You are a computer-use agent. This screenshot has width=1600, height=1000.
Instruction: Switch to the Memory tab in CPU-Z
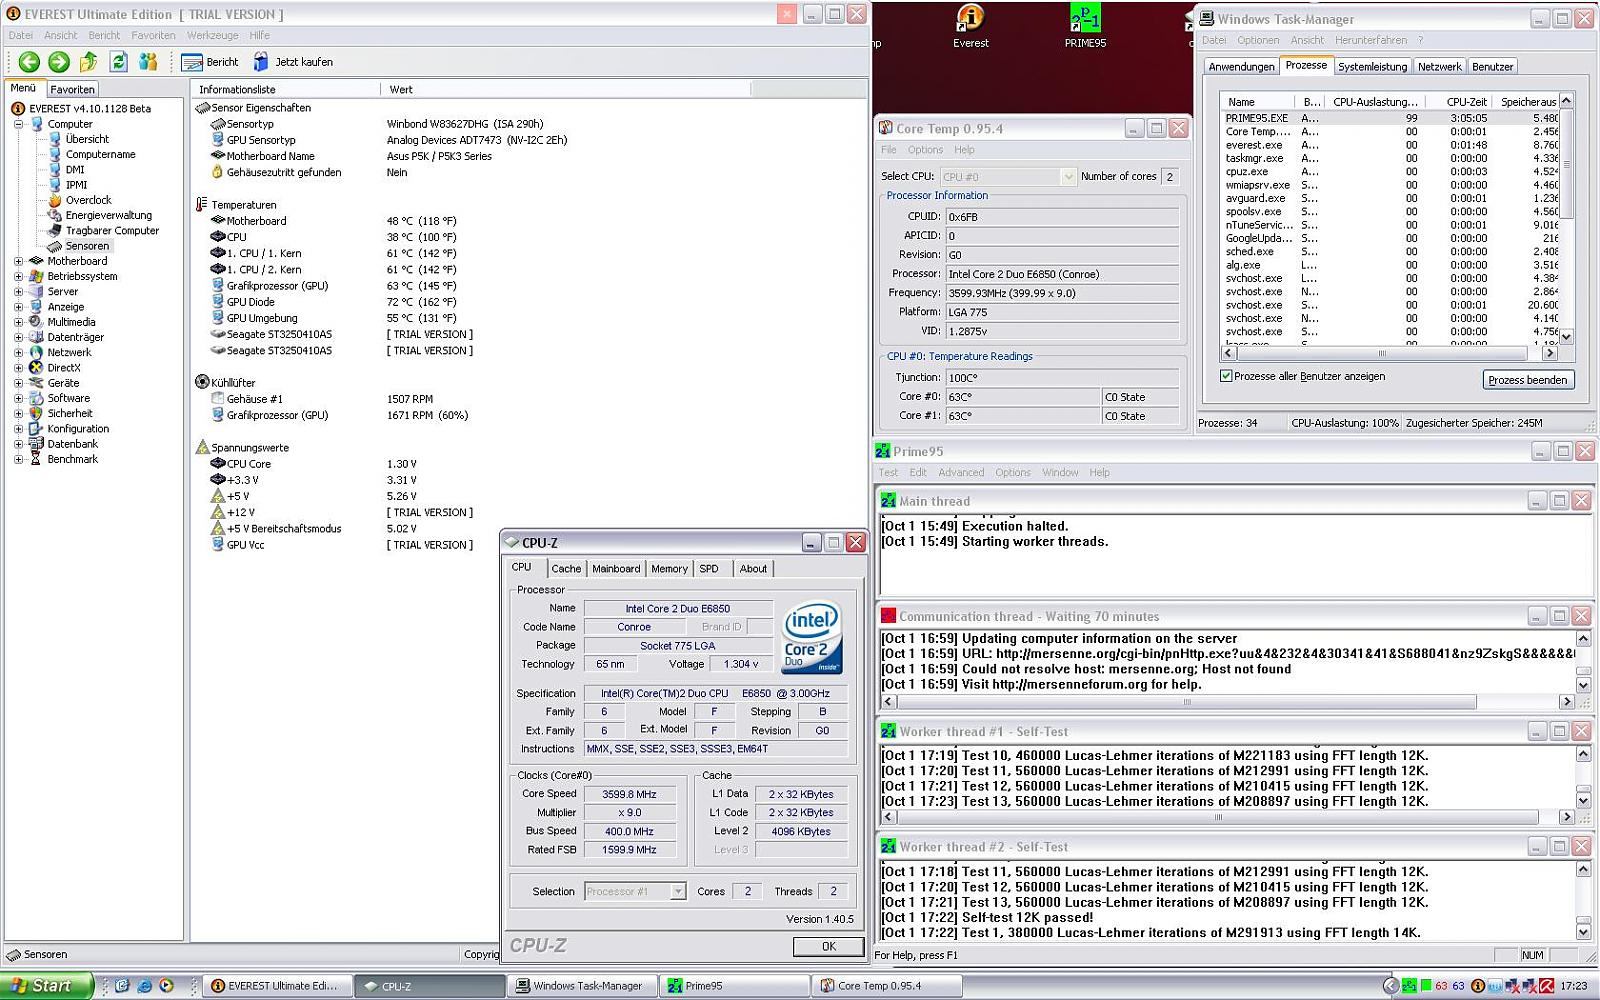(669, 569)
